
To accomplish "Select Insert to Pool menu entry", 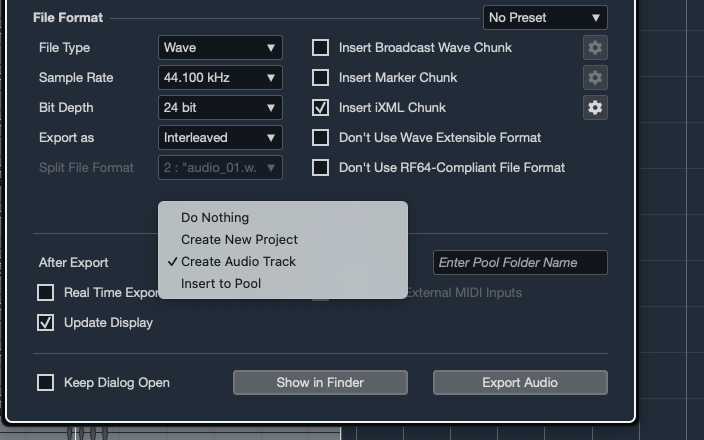I will pos(221,283).
